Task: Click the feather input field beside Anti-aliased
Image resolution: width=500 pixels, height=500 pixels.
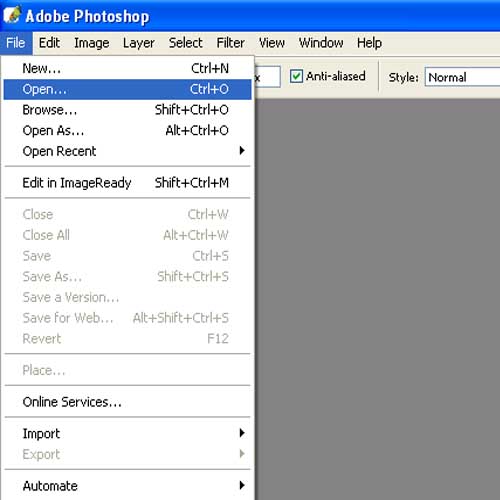Action: tap(268, 77)
